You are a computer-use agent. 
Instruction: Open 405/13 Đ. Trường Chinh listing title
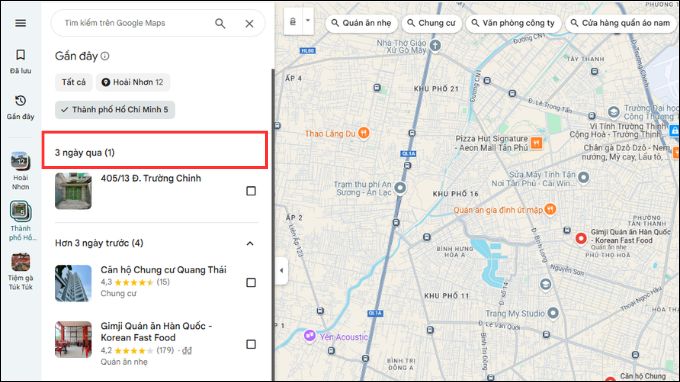click(151, 178)
